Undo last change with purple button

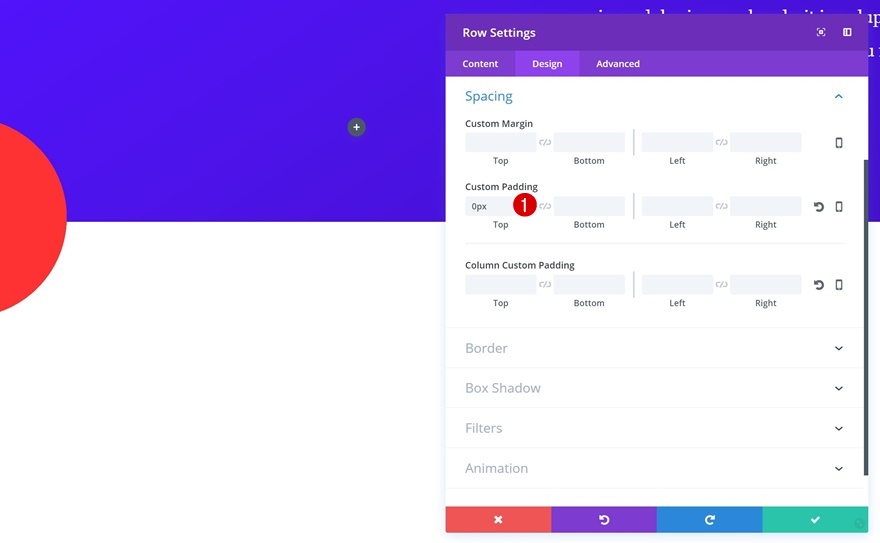click(x=604, y=520)
